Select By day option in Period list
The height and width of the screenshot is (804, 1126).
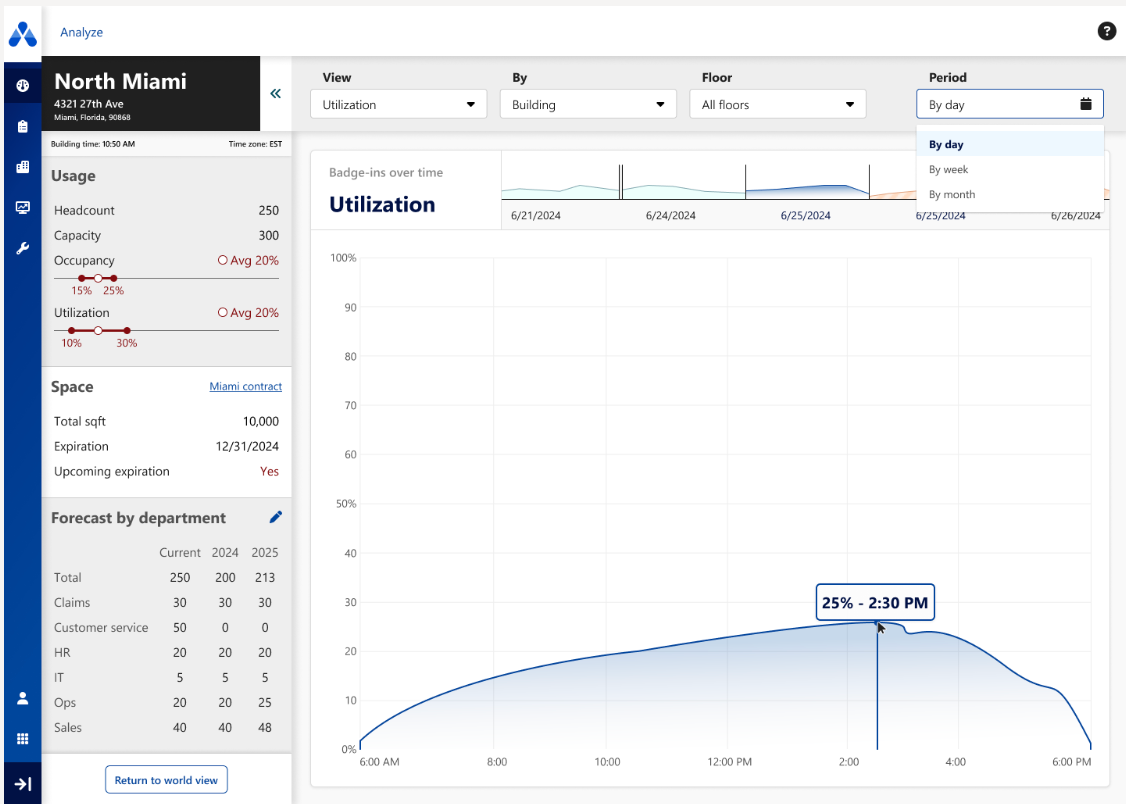(x=1010, y=144)
